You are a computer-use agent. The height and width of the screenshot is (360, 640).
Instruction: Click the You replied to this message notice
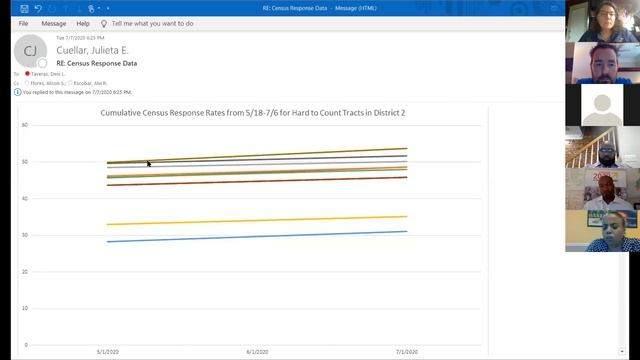point(77,92)
